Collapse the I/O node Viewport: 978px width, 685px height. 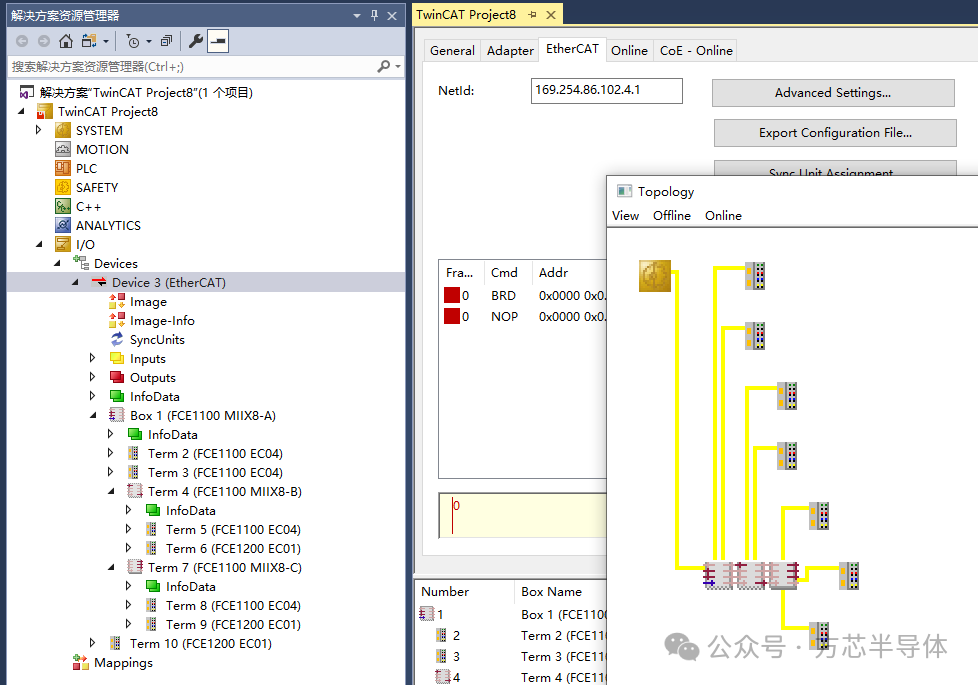(x=39, y=245)
